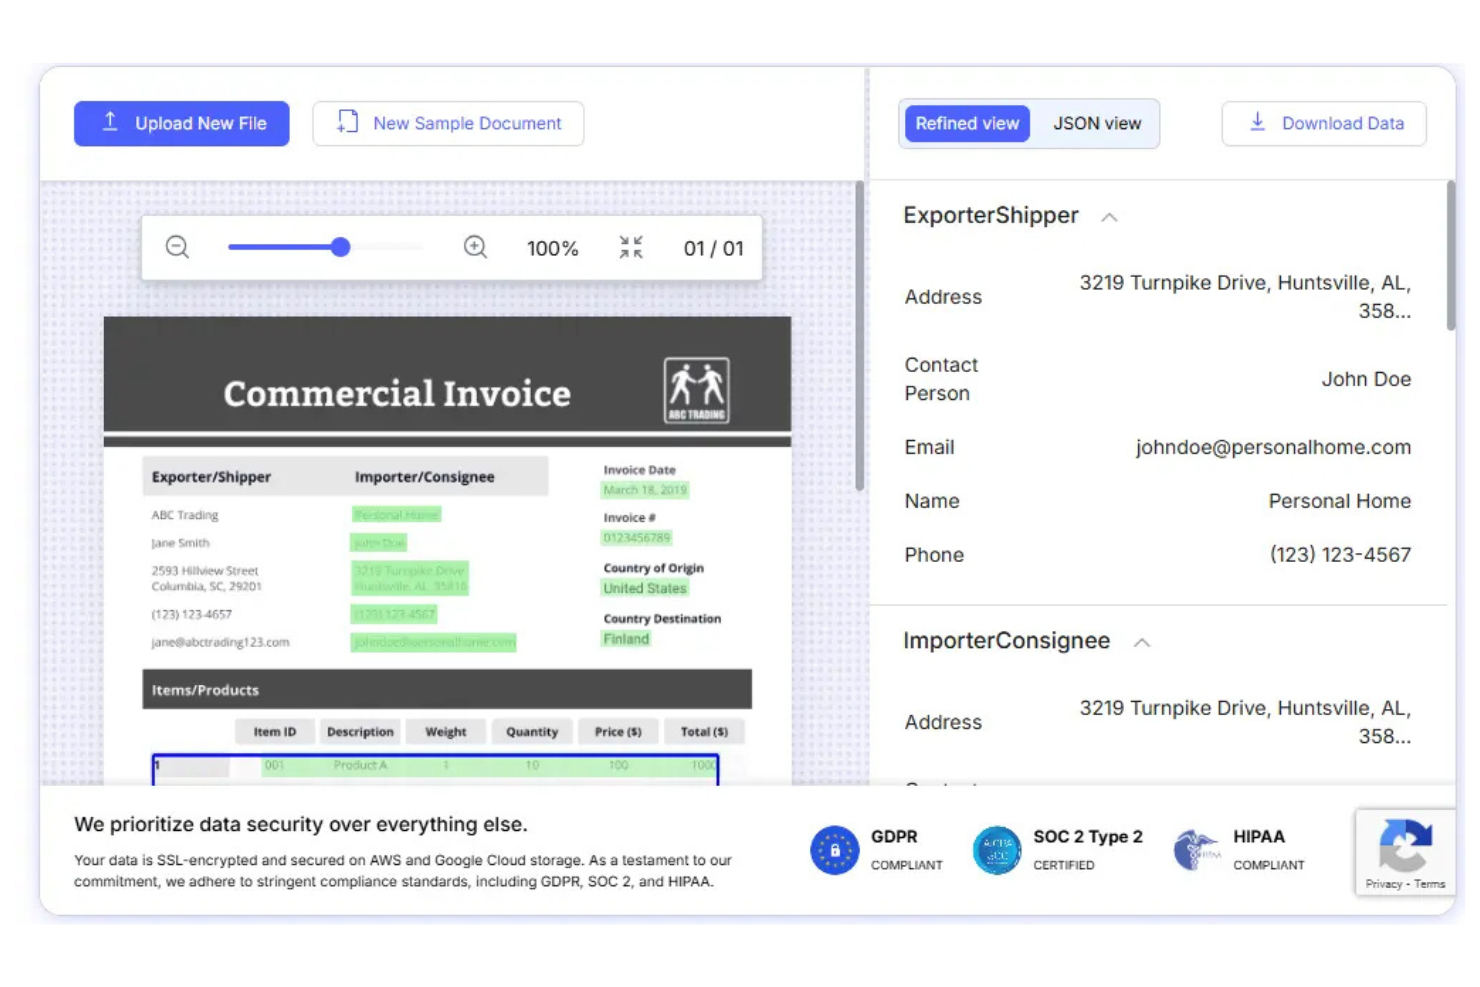Collapse the ExporterShipper section
Viewport: 1480px width, 987px height.
pyautogui.click(x=1109, y=216)
